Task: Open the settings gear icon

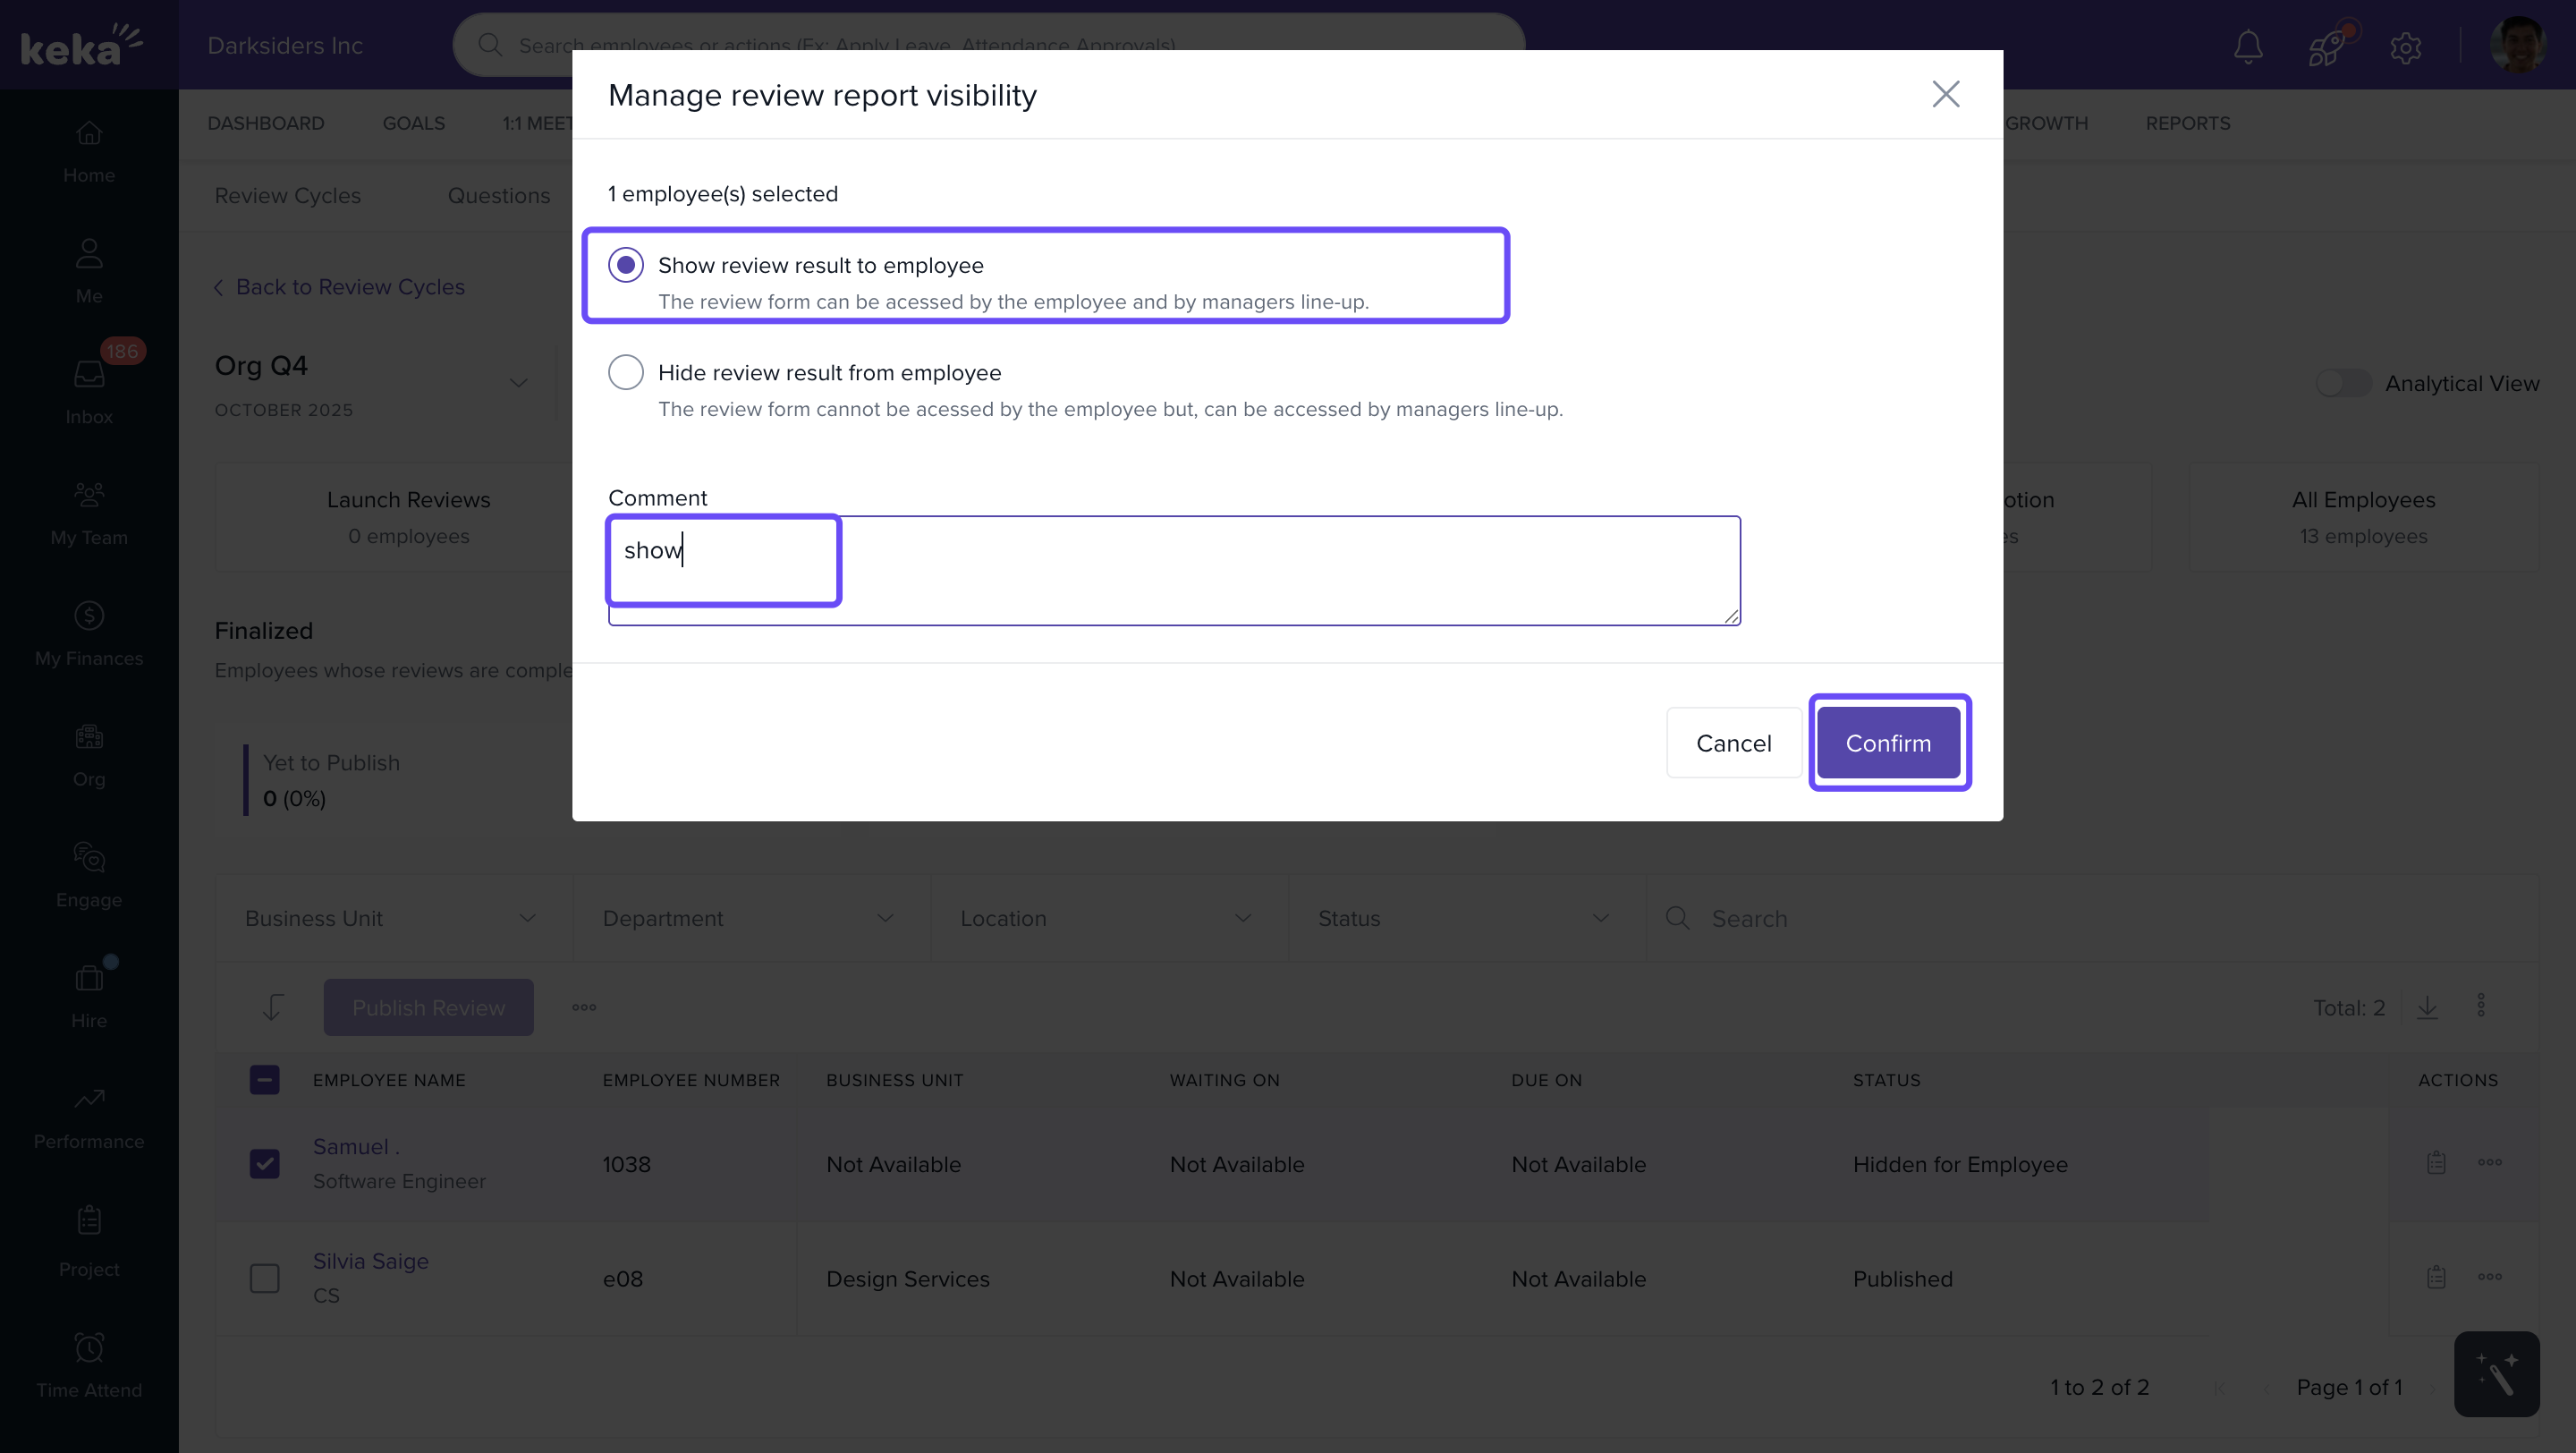Action: click(2405, 47)
